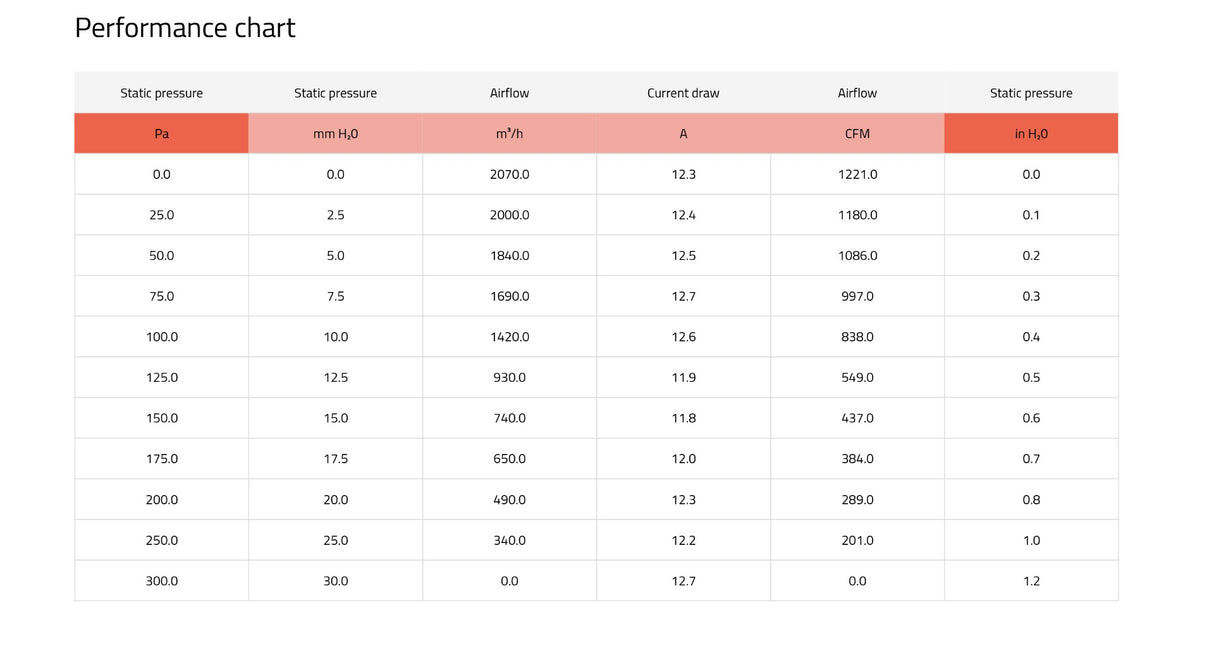Image resolution: width=1214 pixels, height=665 pixels.
Task: Click the 997.0 CFM value
Action: click(x=858, y=296)
